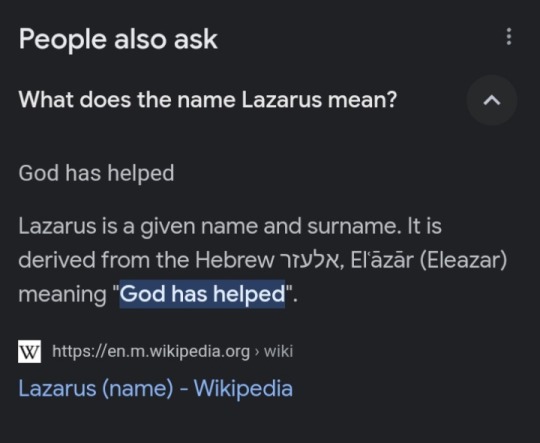Click the word "meaning" in the snippet
This screenshot has width=540, height=443.
tap(62, 295)
